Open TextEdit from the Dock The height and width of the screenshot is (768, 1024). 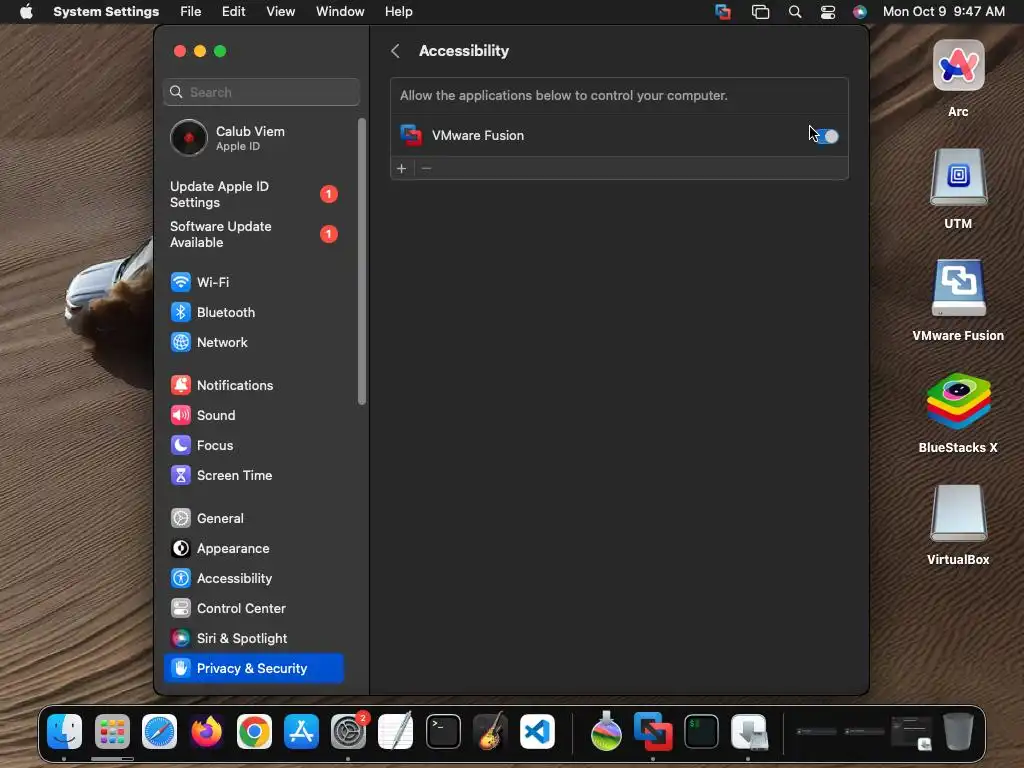point(396,731)
